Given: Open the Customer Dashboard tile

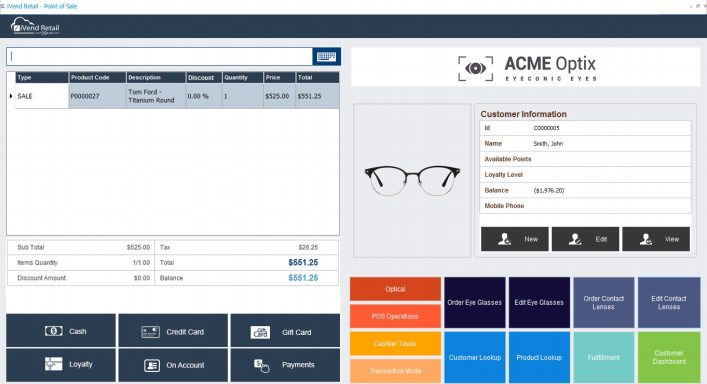Looking at the screenshot, I should (x=669, y=357).
